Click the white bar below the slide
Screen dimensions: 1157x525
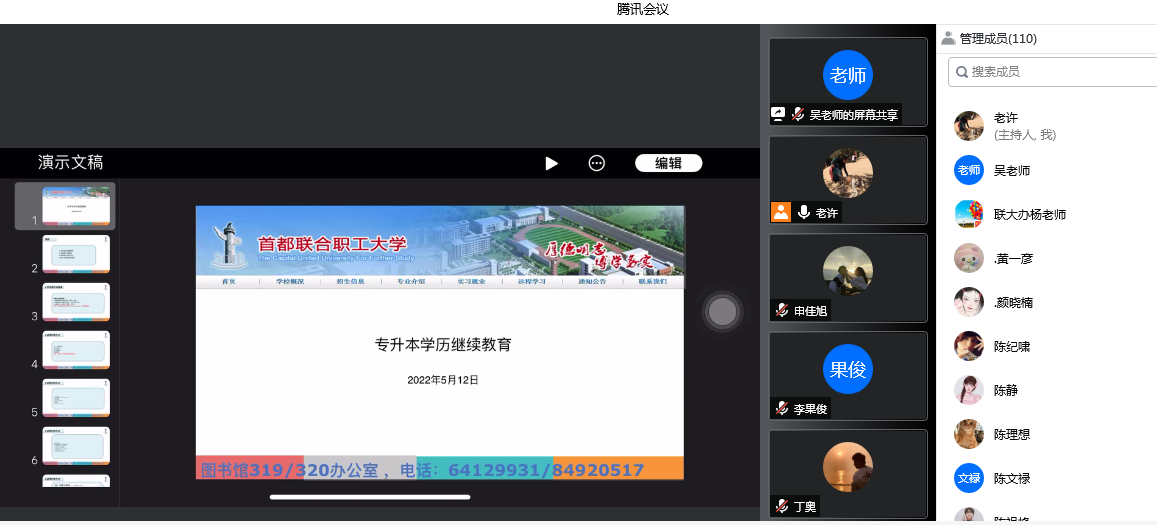point(370,497)
